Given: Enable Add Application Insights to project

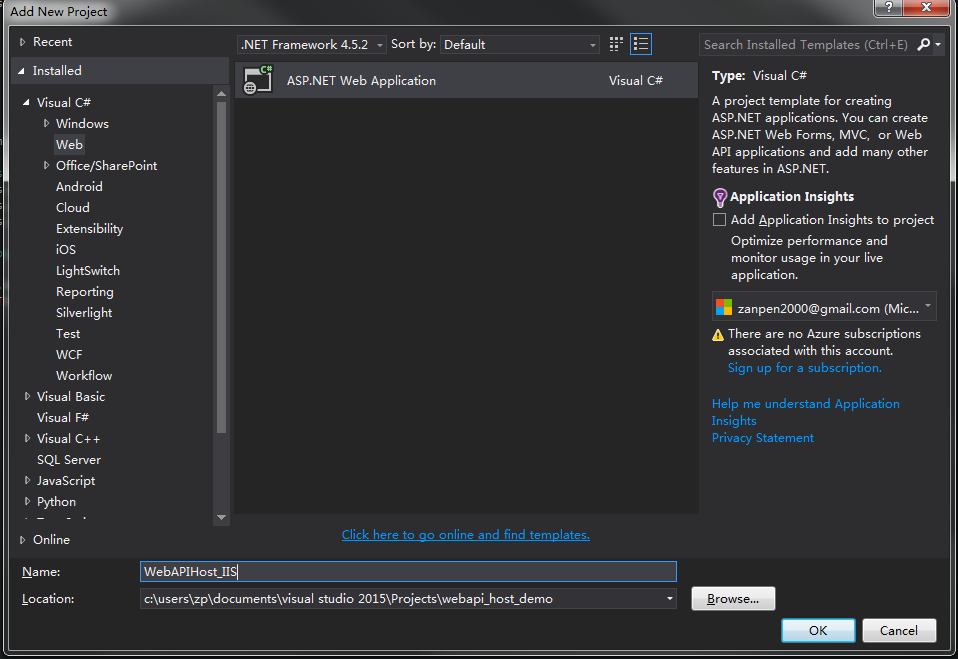Looking at the screenshot, I should [x=720, y=220].
